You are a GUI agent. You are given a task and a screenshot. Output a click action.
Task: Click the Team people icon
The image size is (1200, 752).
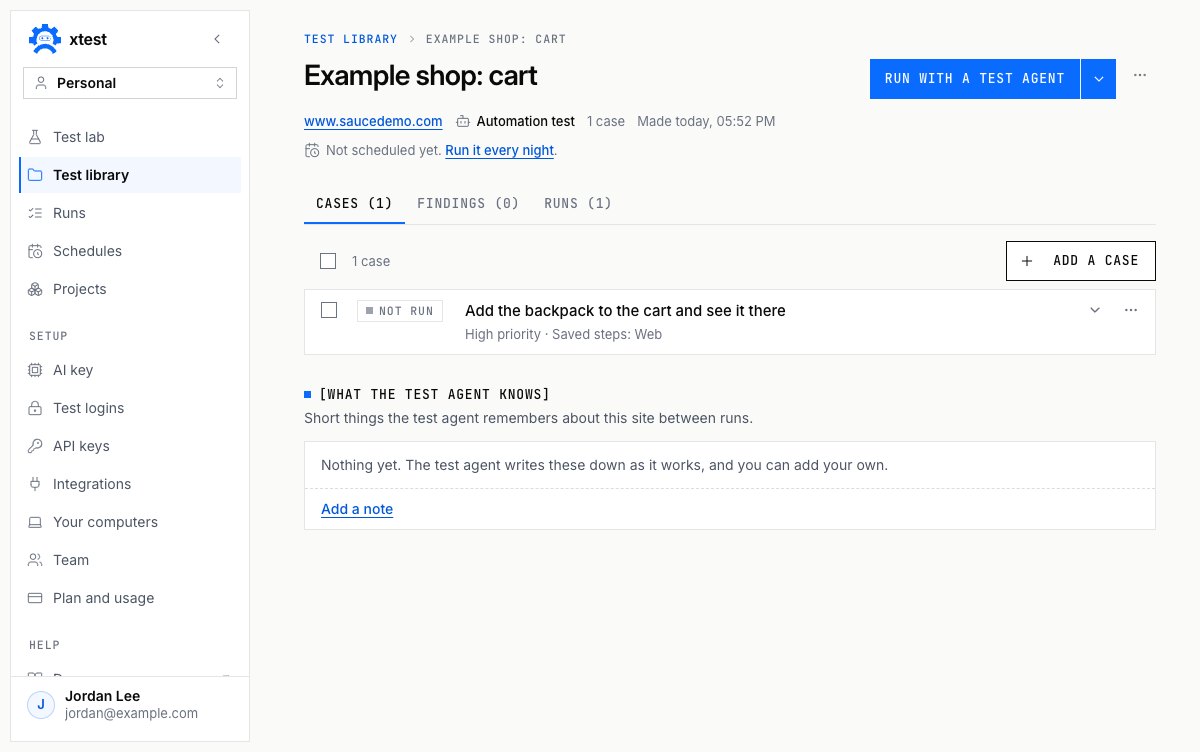tap(35, 560)
